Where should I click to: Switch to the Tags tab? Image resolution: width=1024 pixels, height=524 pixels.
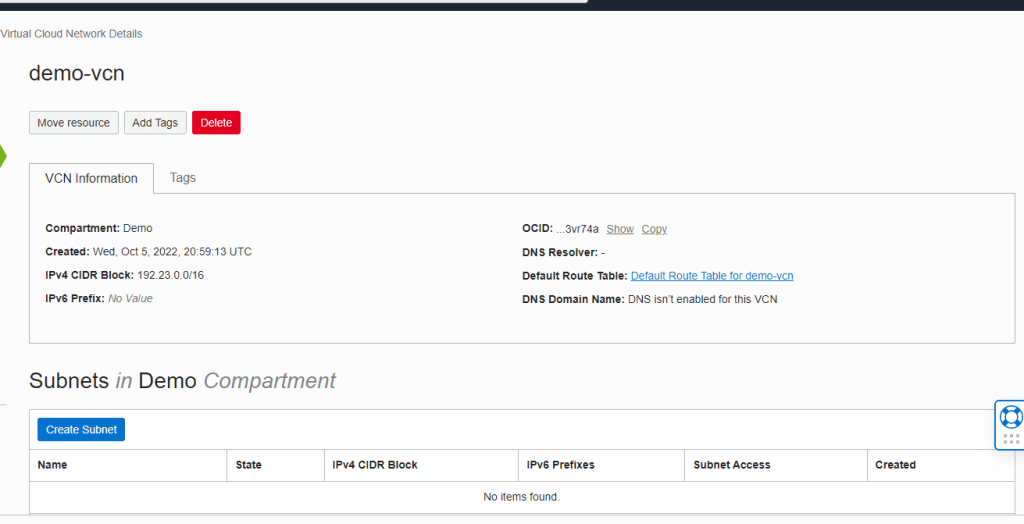(x=183, y=178)
